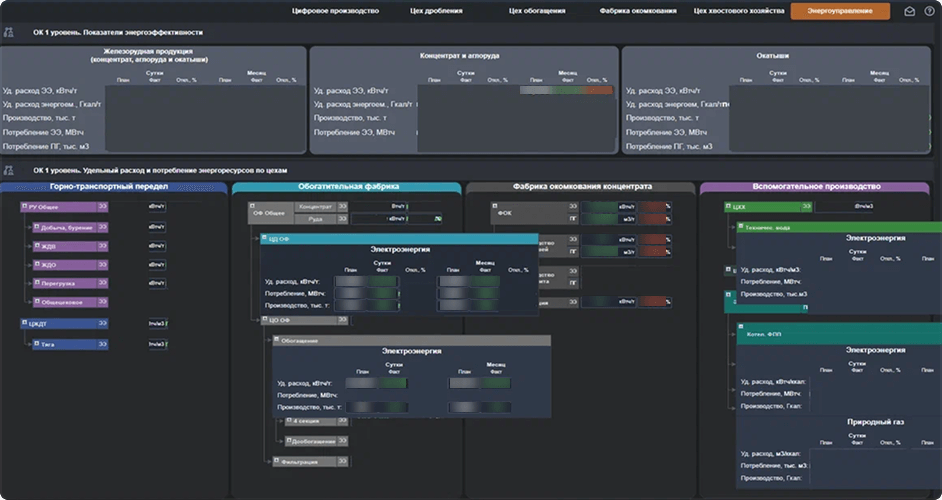This screenshot has height=500, width=942.
Task: Open Цех обогащения tab
Action: coord(536,11)
